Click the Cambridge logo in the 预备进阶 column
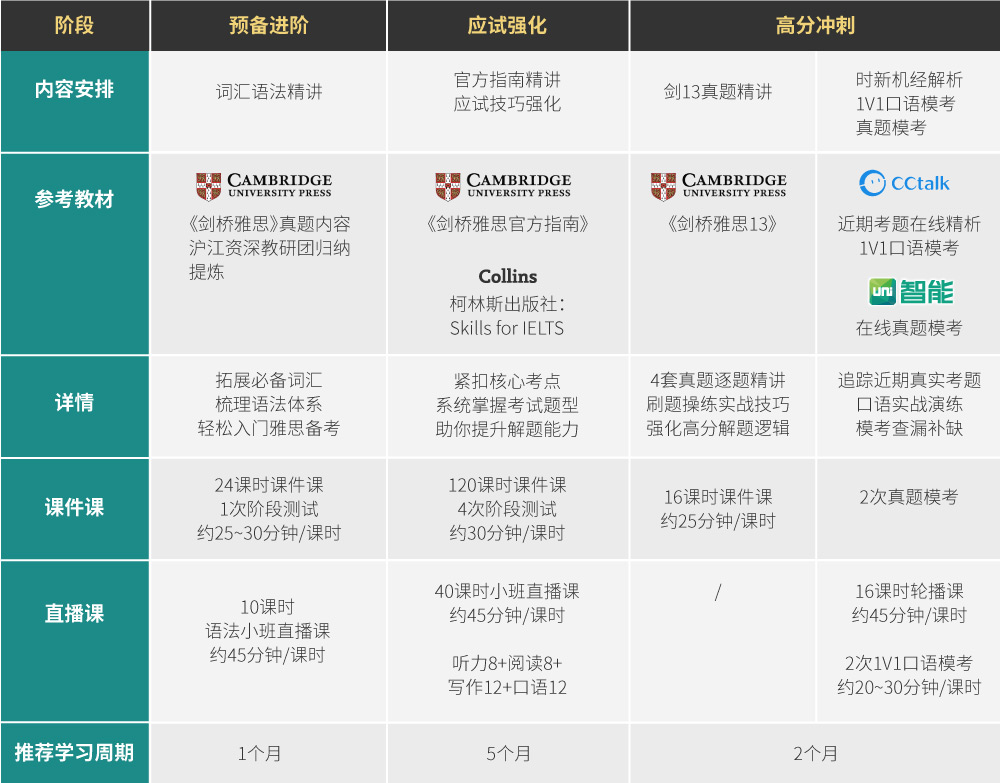The width and height of the screenshot is (1000, 783). pyautogui.click(x=263, y=186)
